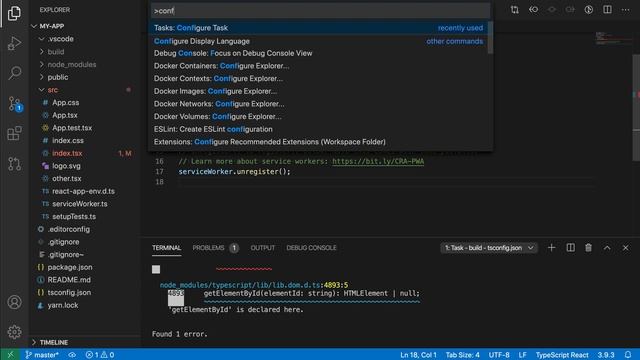The image size is (640, 360).
Task: Click the live share eye status icon
Action: pyautogui.click(x=72, y=355)
